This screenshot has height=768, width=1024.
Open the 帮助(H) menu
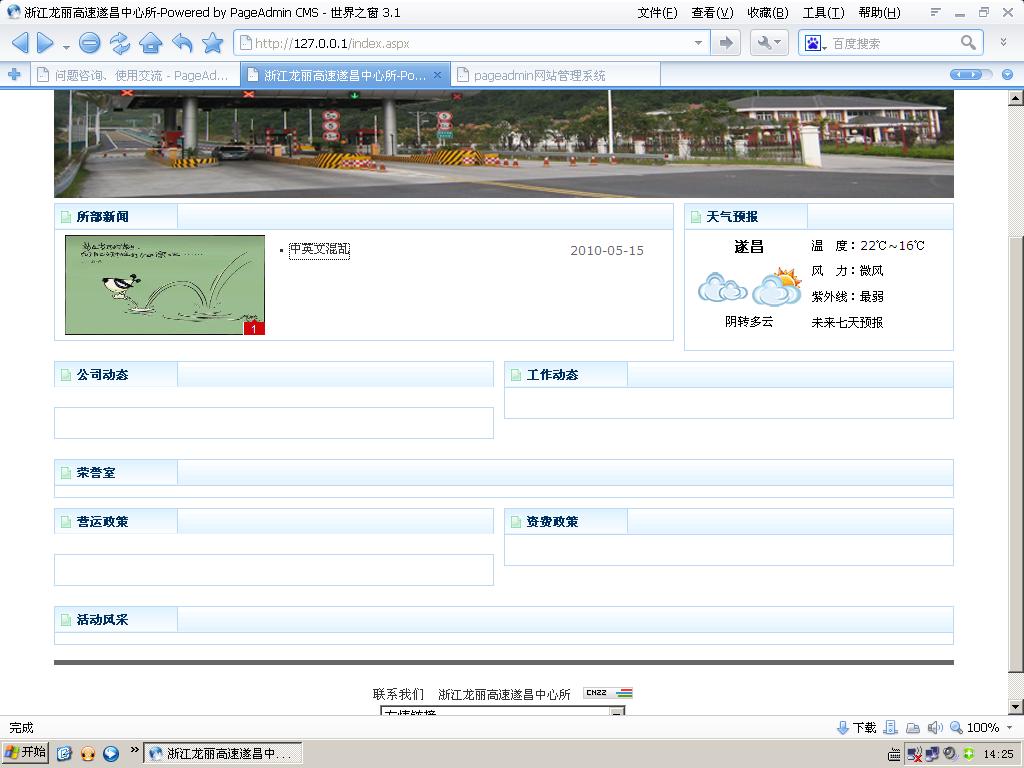(879, 12)
